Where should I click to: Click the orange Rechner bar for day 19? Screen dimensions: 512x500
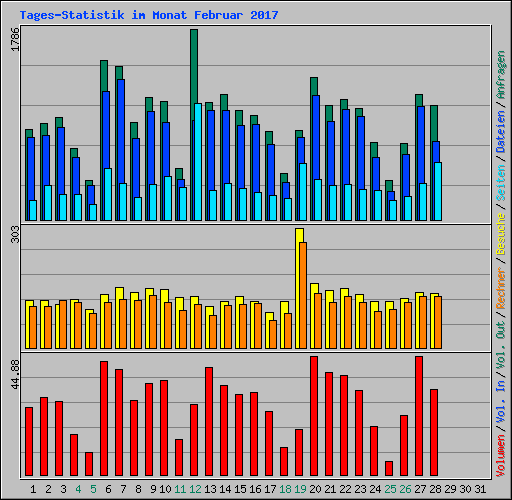tap(303, 296)
